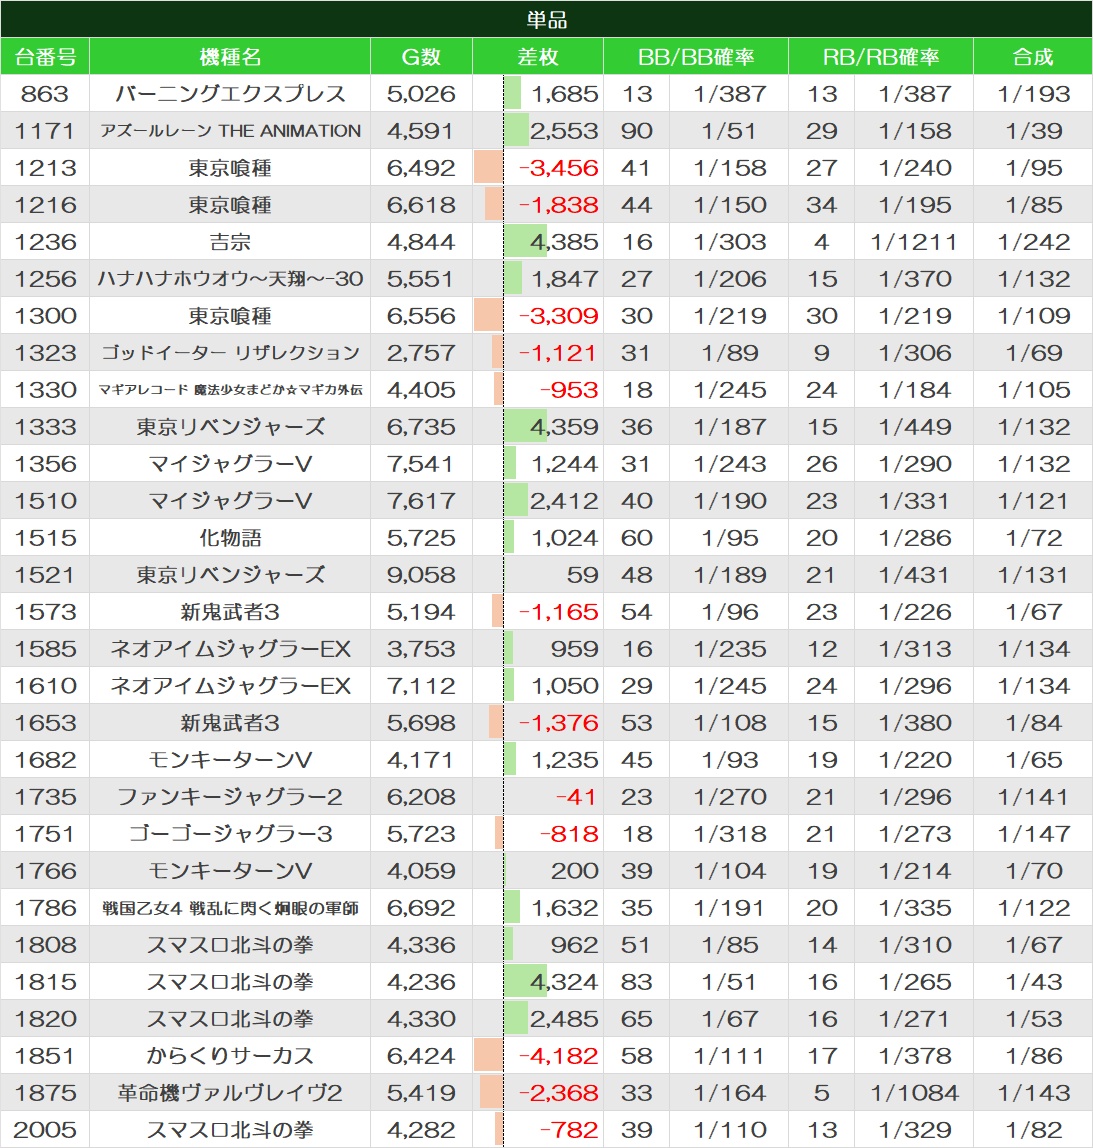Screen dimensions: 1093x1148
Task: Select machine number 863
Action: (x=45, y=94)
